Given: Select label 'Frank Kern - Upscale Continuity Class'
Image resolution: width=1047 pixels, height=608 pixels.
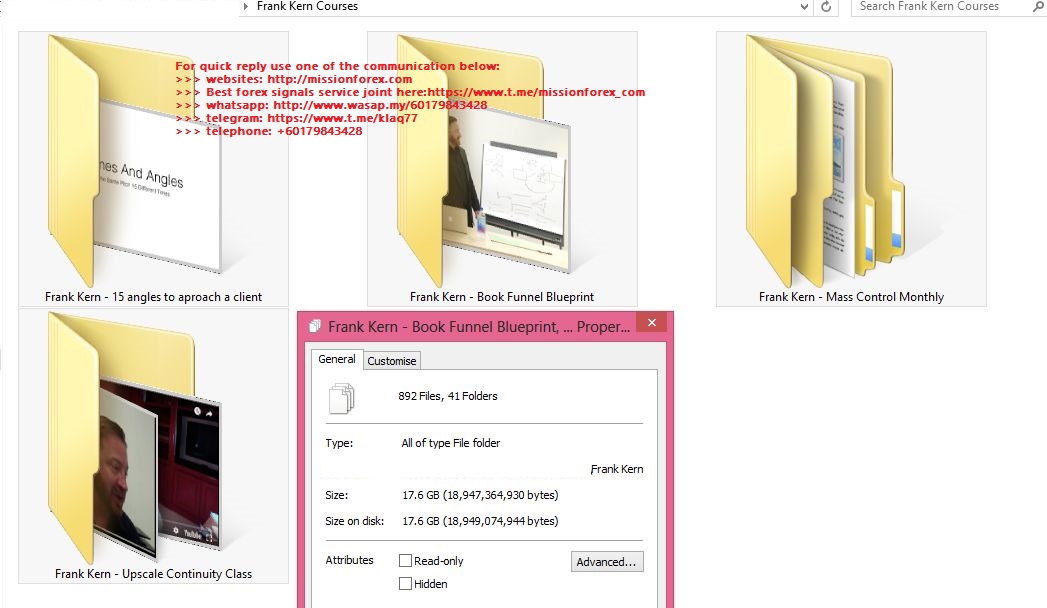Looking at the screenshot, I should [154, 574].
